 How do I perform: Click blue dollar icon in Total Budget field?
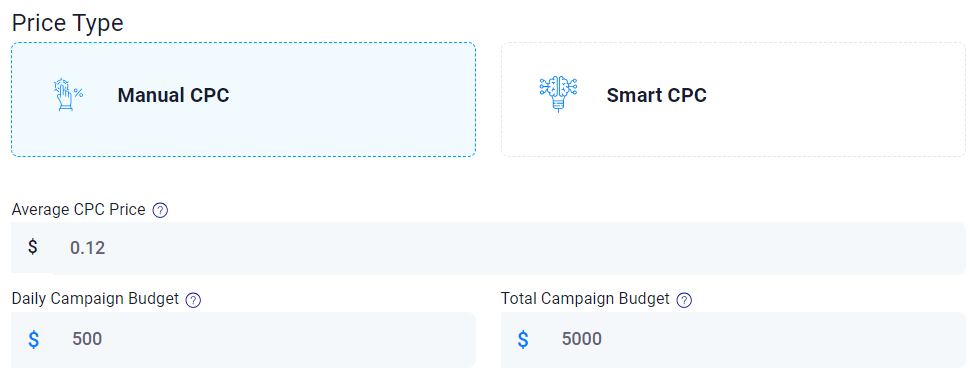click(524, 339)
